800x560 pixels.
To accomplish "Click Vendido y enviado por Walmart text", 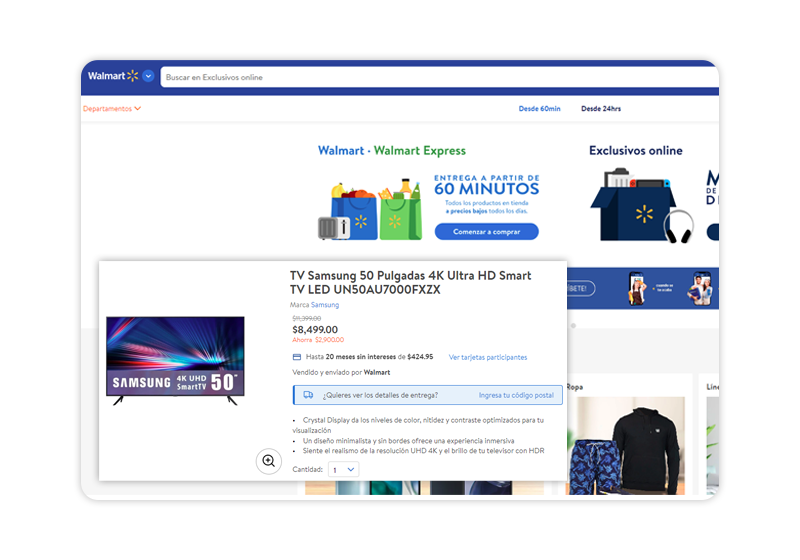I will [341, 372].
